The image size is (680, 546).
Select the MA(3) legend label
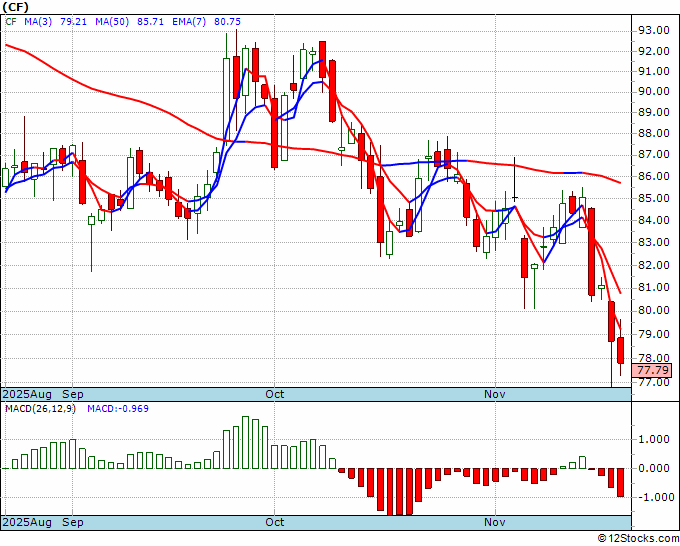click(38, 22)
